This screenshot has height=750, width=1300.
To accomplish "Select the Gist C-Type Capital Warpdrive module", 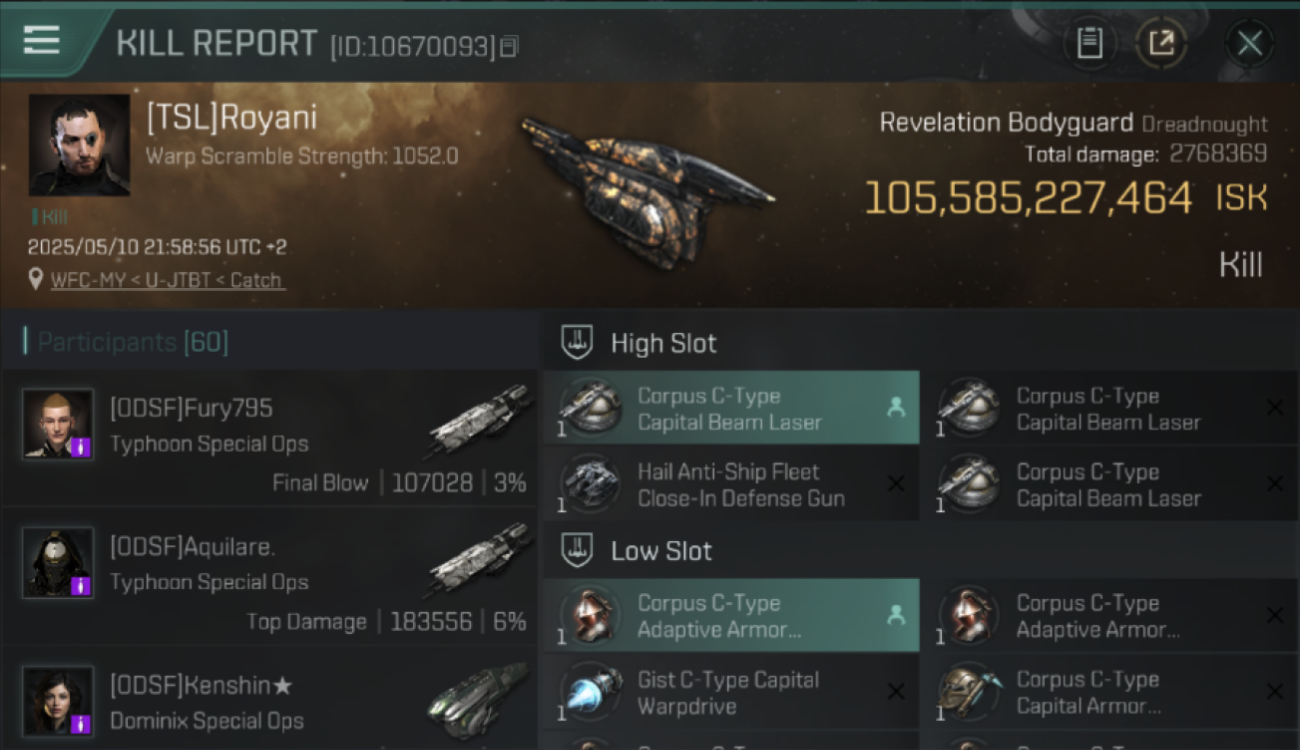I will pos(731,692).
